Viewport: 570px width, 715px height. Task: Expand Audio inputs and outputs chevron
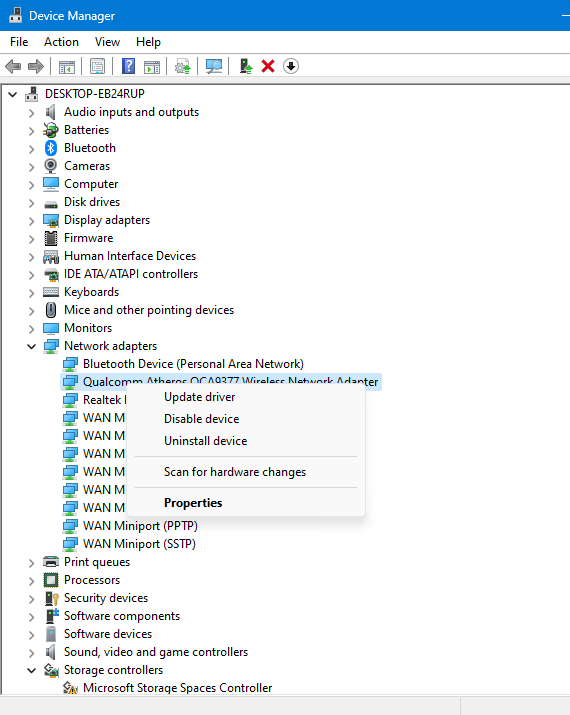[31, 113]
